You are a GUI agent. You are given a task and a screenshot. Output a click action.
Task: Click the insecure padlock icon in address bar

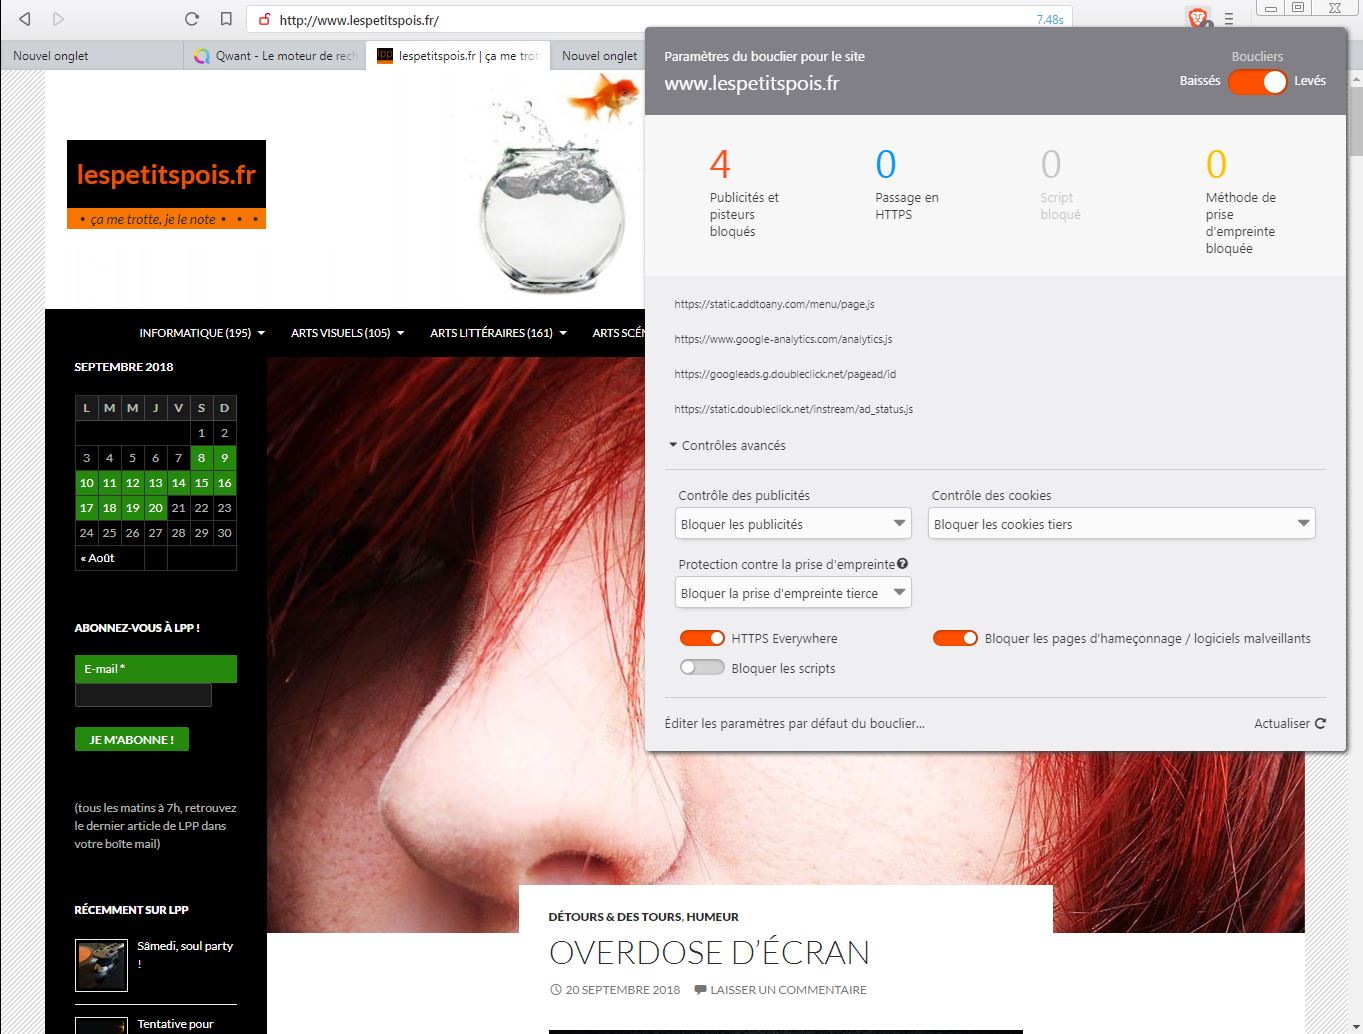(x=264, y=19)
